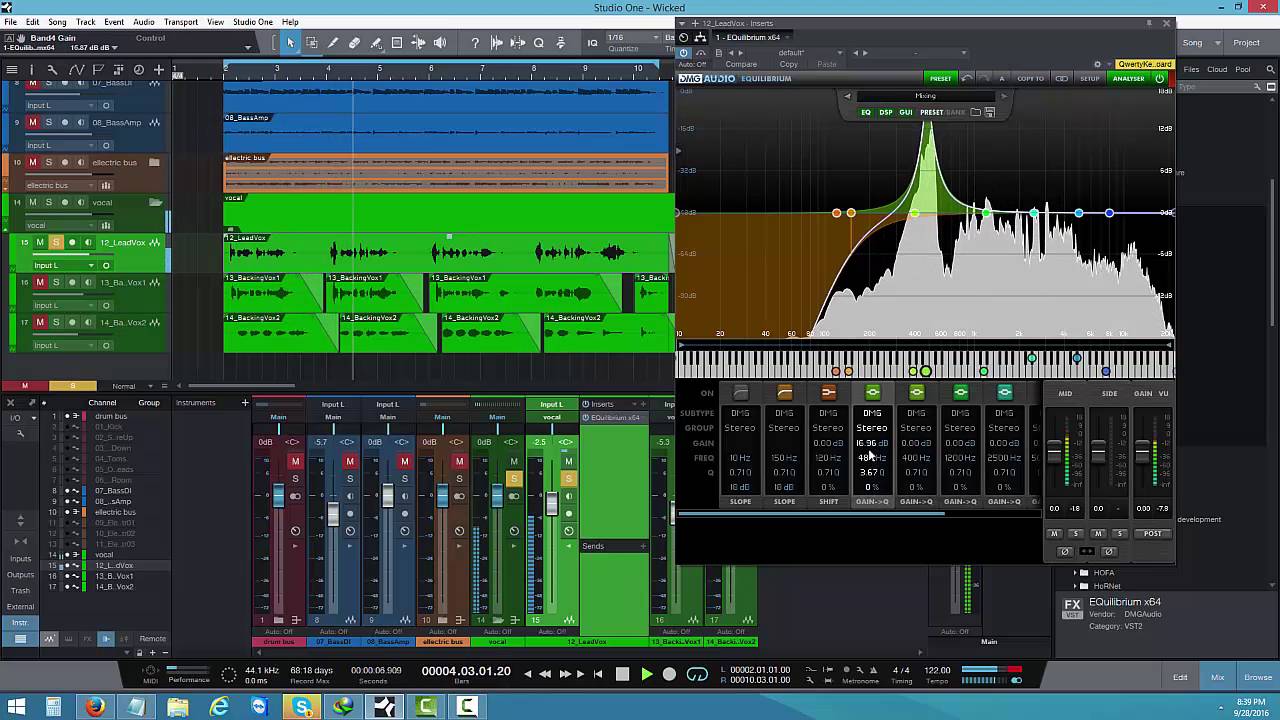Viewport: 1280px width, 720px height.
Task: Click the Stop transport button
Action: (622, 674)
